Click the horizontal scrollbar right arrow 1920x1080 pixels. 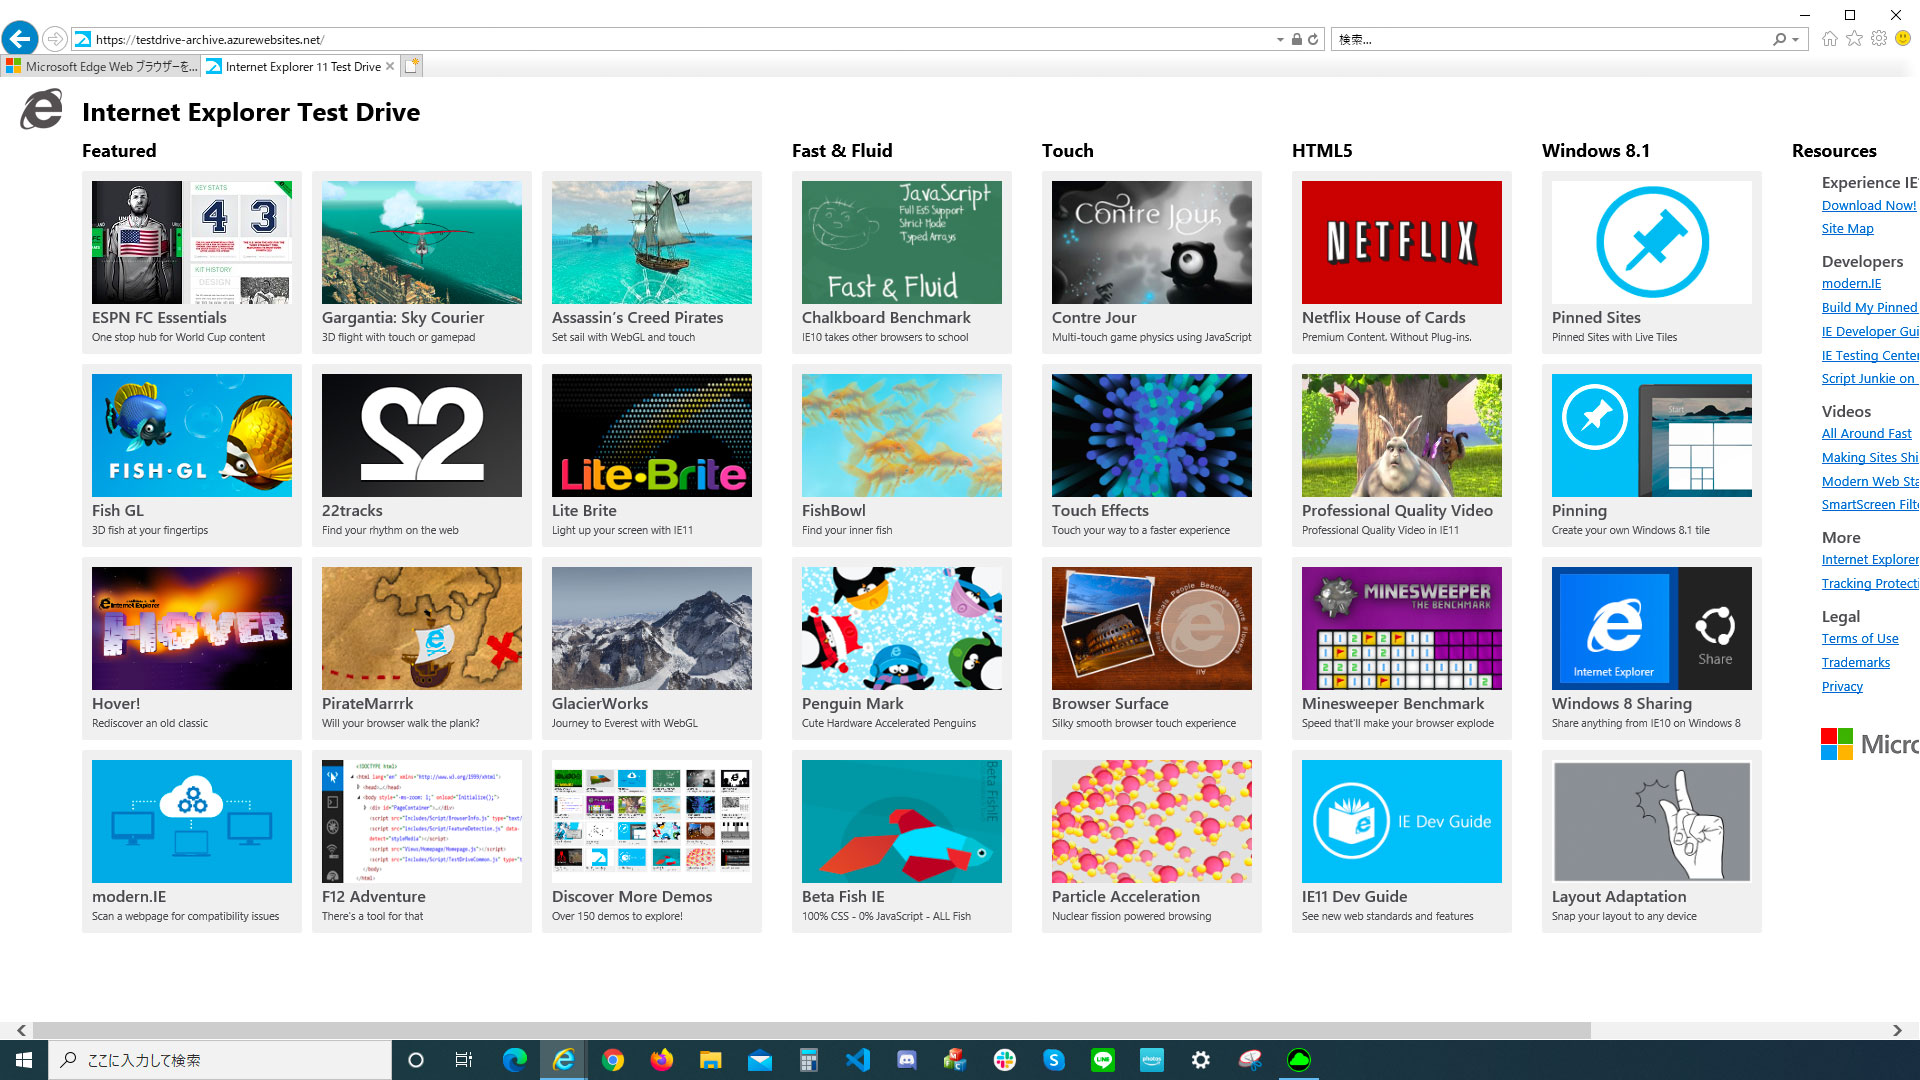pos(1897,1030)
